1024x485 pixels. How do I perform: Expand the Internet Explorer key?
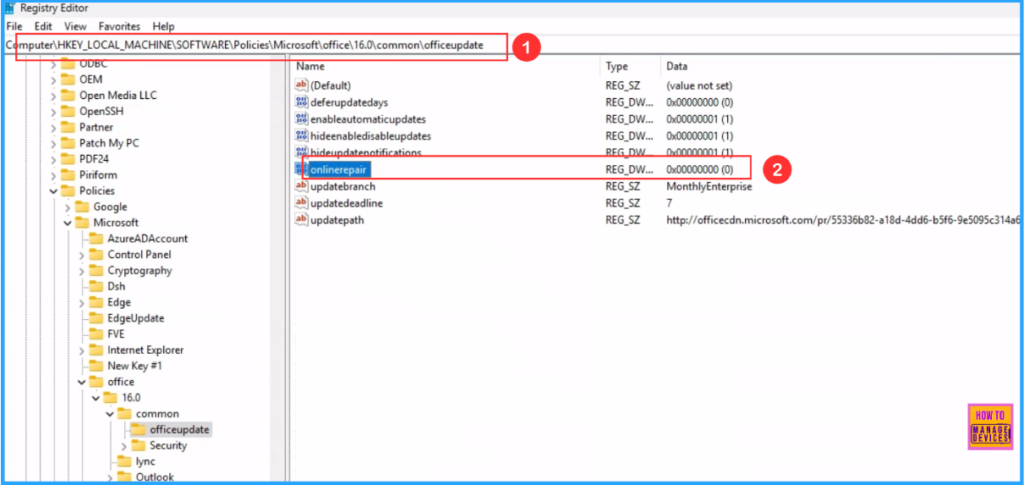pos(82,350)
